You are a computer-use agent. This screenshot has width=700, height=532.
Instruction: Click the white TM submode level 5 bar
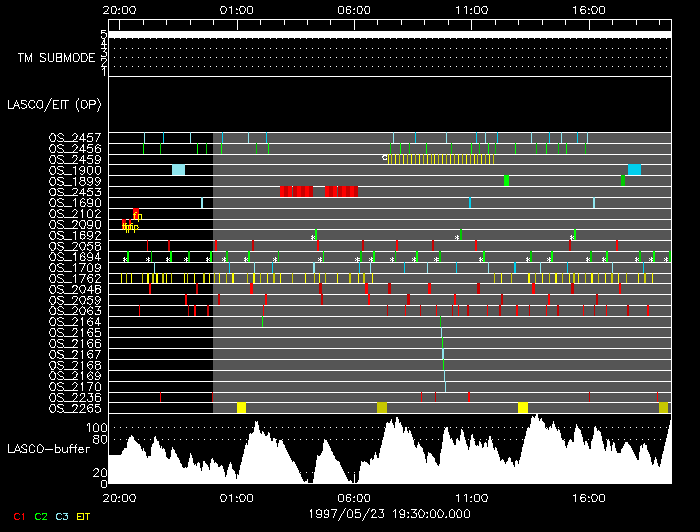[390, 34]
